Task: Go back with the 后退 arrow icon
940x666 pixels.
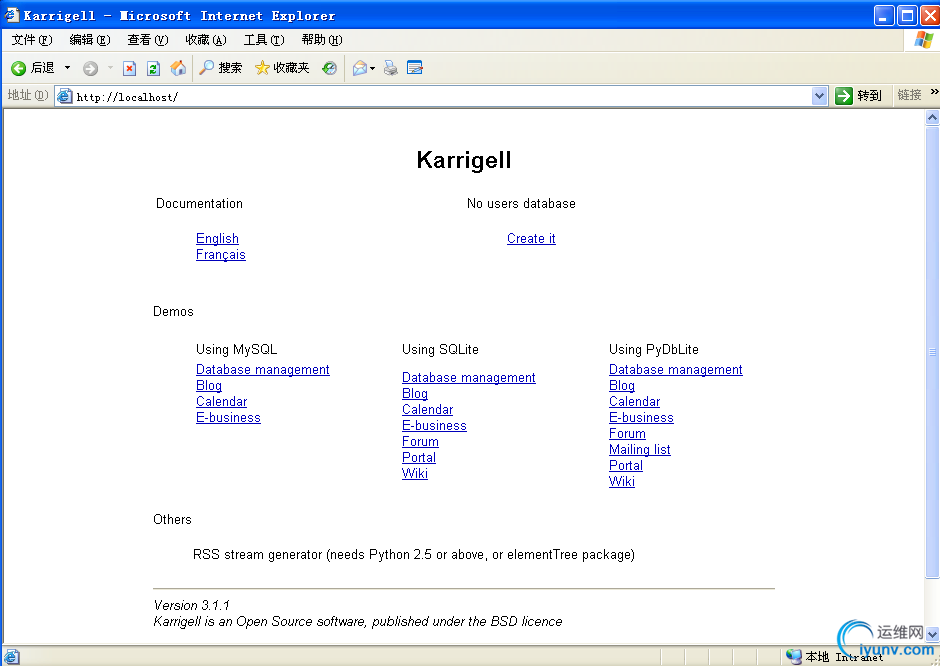Action: tap(19, 68)
